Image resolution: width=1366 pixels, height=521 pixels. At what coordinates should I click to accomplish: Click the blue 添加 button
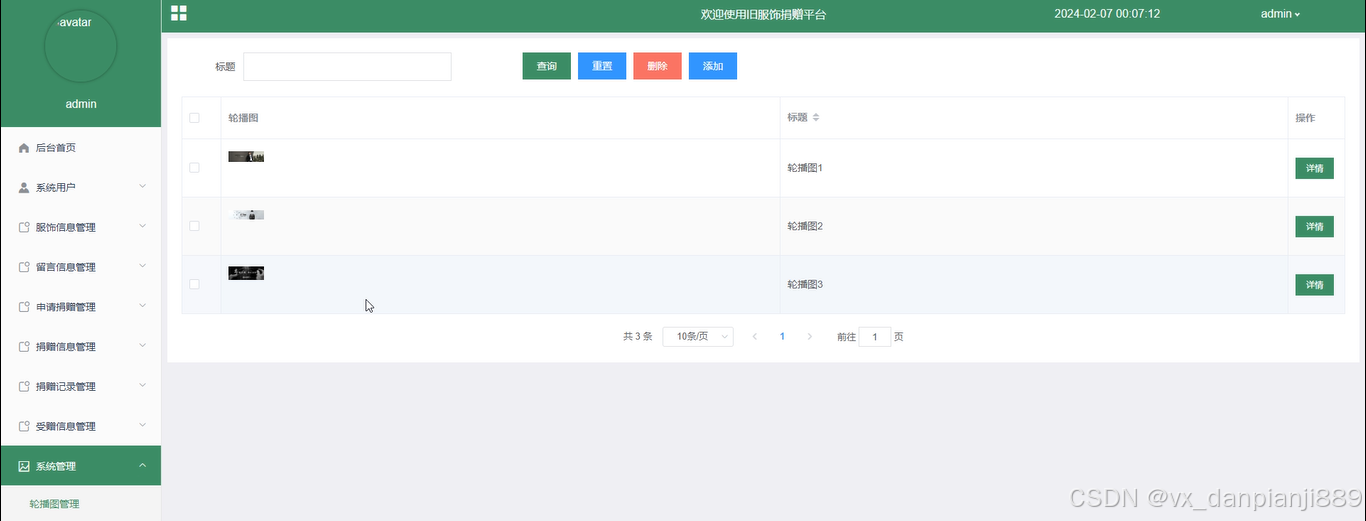[713, 66]
